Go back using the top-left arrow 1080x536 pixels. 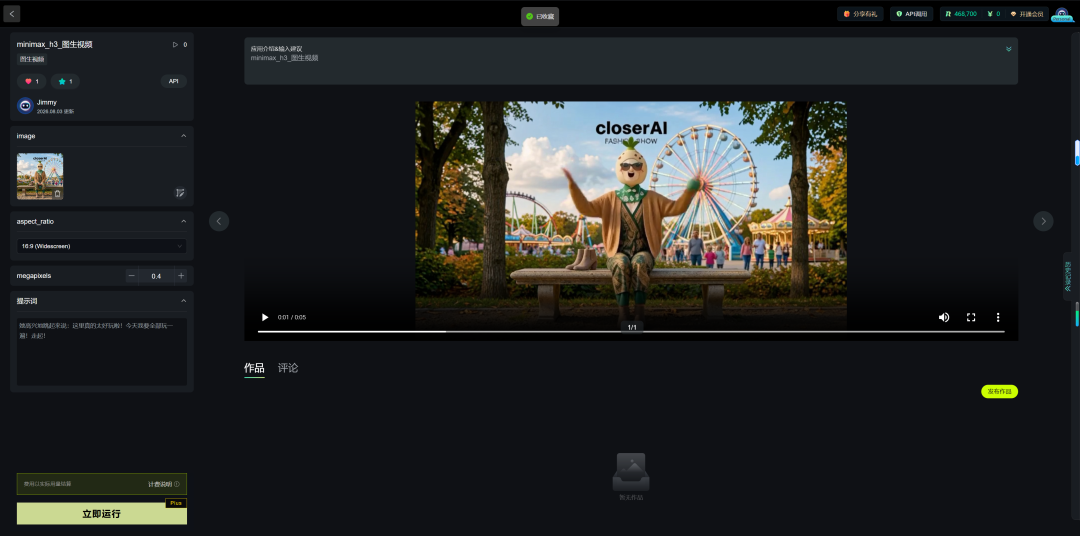pos(11,14)
